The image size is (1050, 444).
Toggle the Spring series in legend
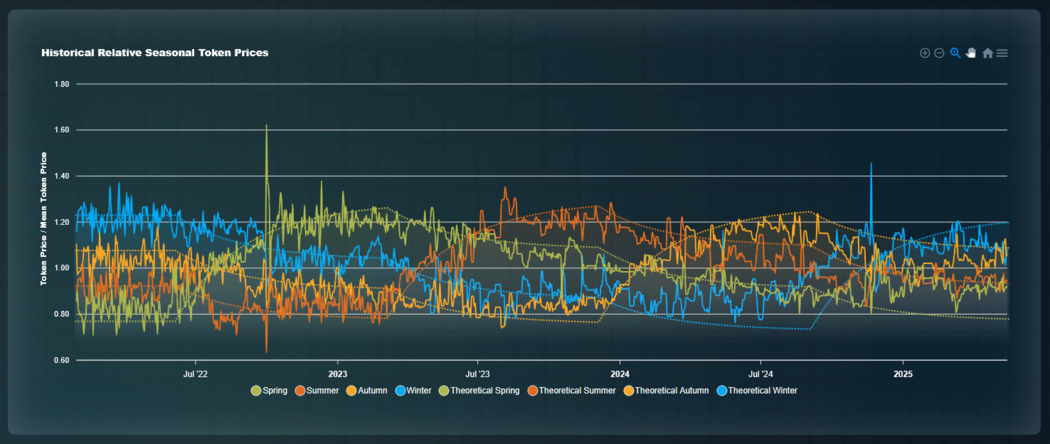275,390
